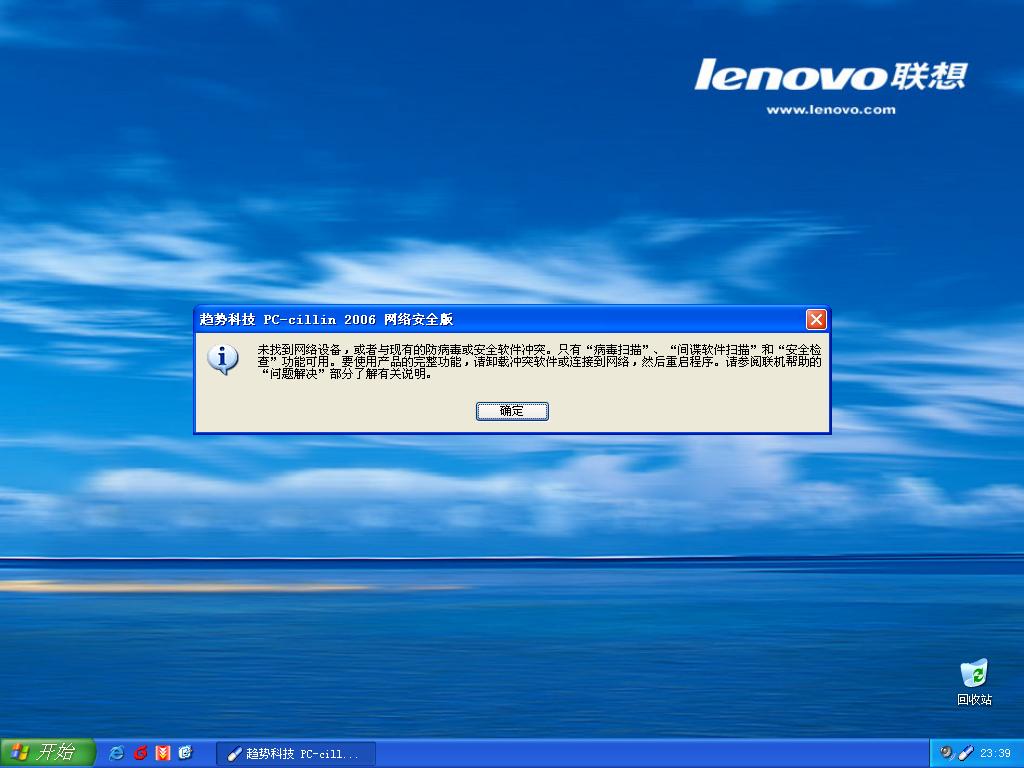The height and width of the screenshot is (768, 1024).
Task: Open the fourth quick launch icon beside the taskbar button
Action: click(185, 753)
